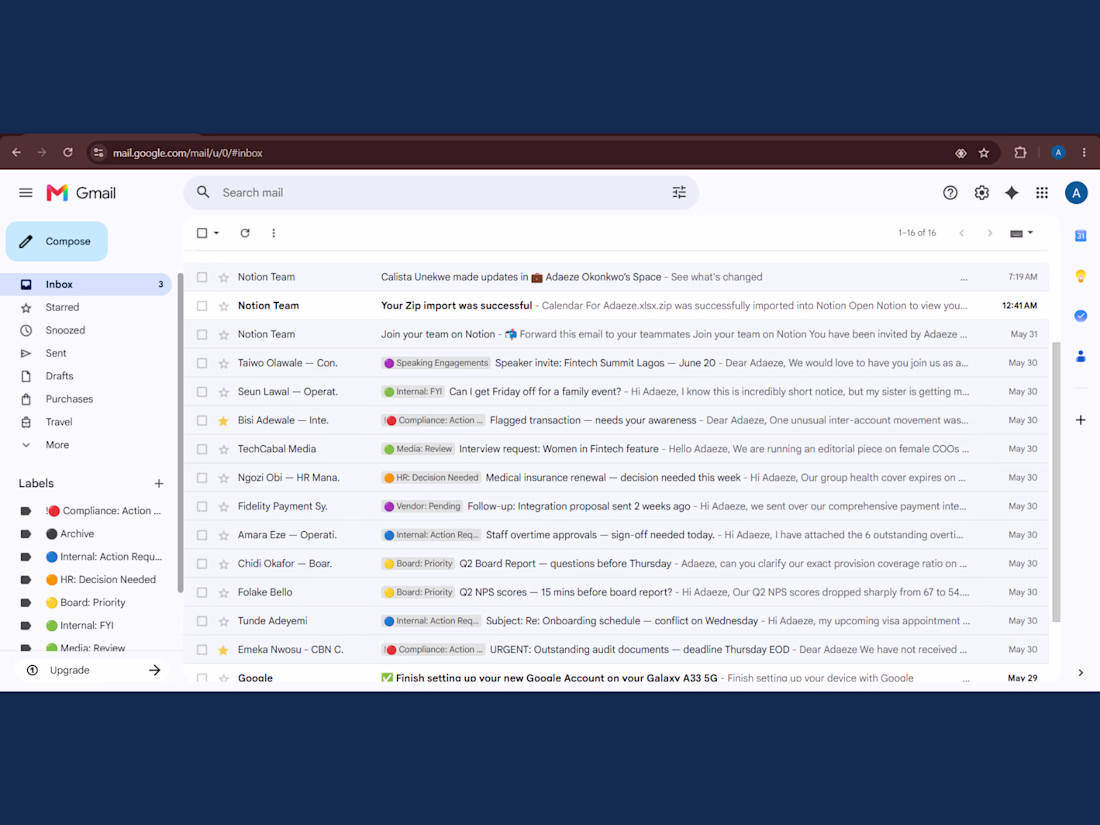Open Contacts side panel icon

coord(1080,357)
